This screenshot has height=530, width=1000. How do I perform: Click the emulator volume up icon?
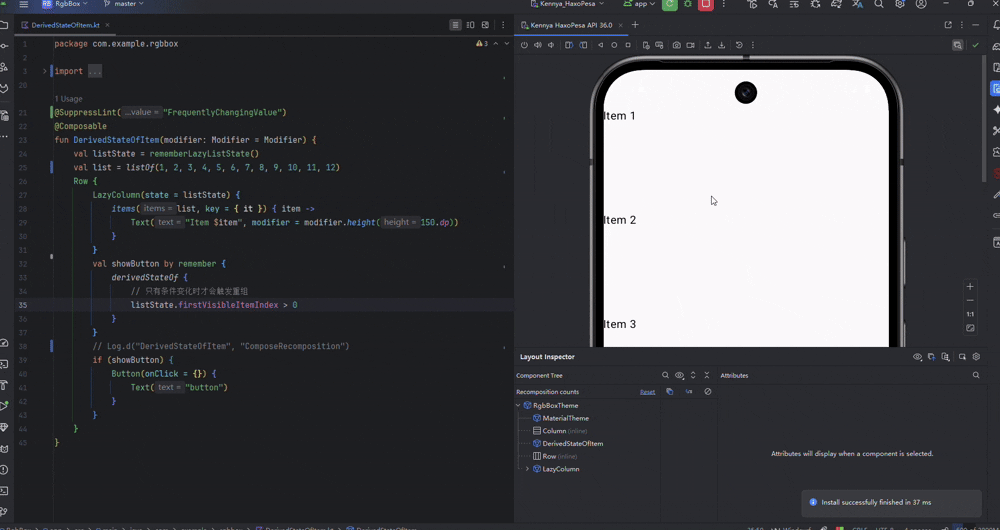point(538,45)
